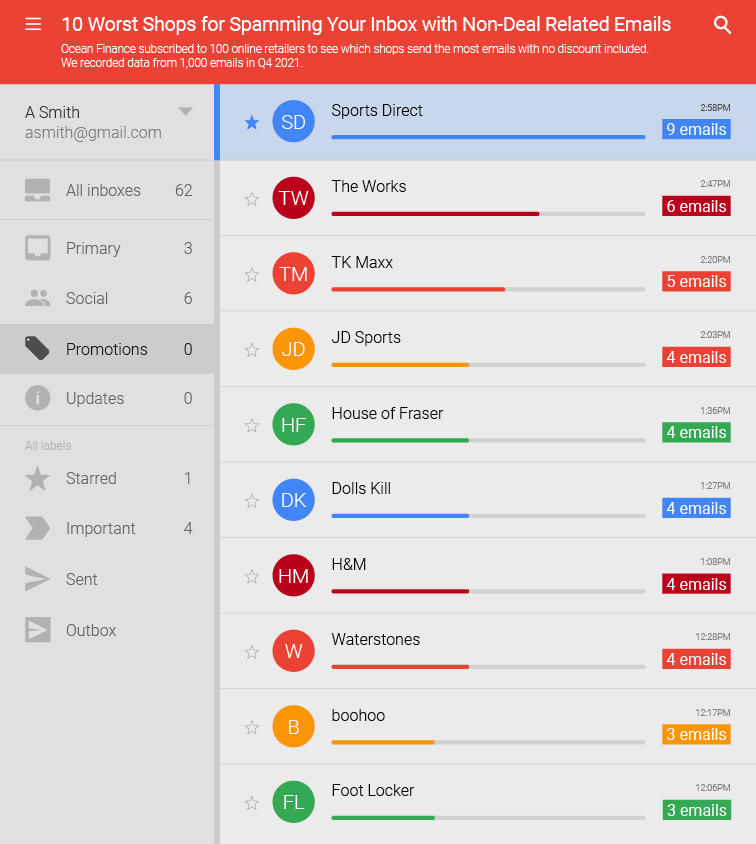This screenshot has width=756, height=844.
Task: Click the 9 emails badge
Action: (x=696, y=129)
